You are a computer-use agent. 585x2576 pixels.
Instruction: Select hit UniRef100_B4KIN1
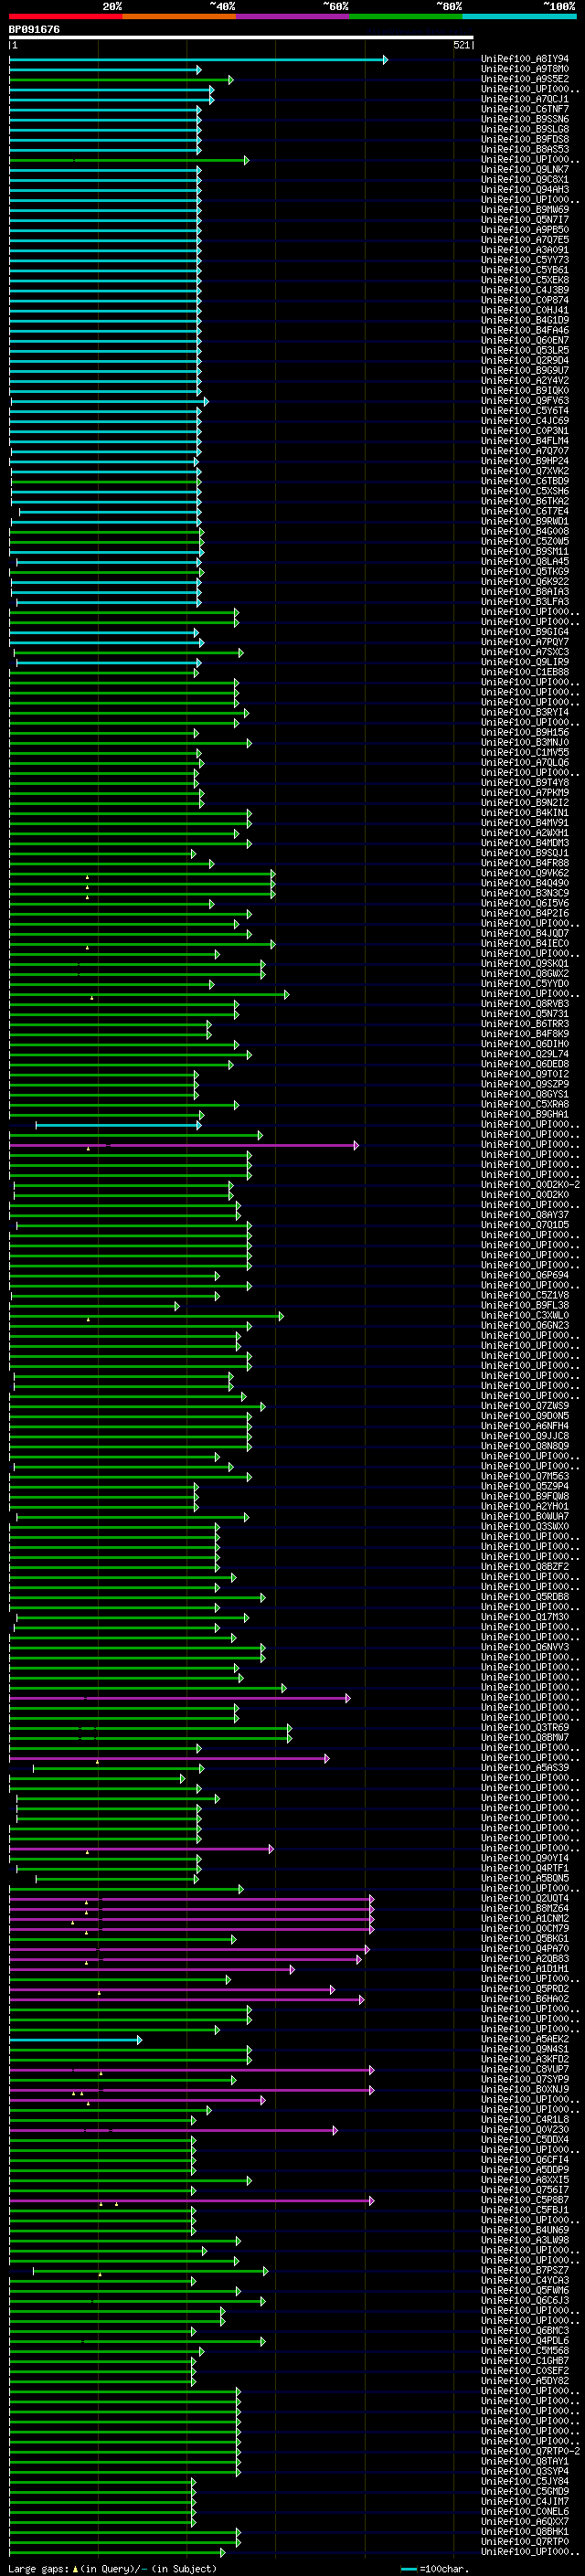coord(524,813)
